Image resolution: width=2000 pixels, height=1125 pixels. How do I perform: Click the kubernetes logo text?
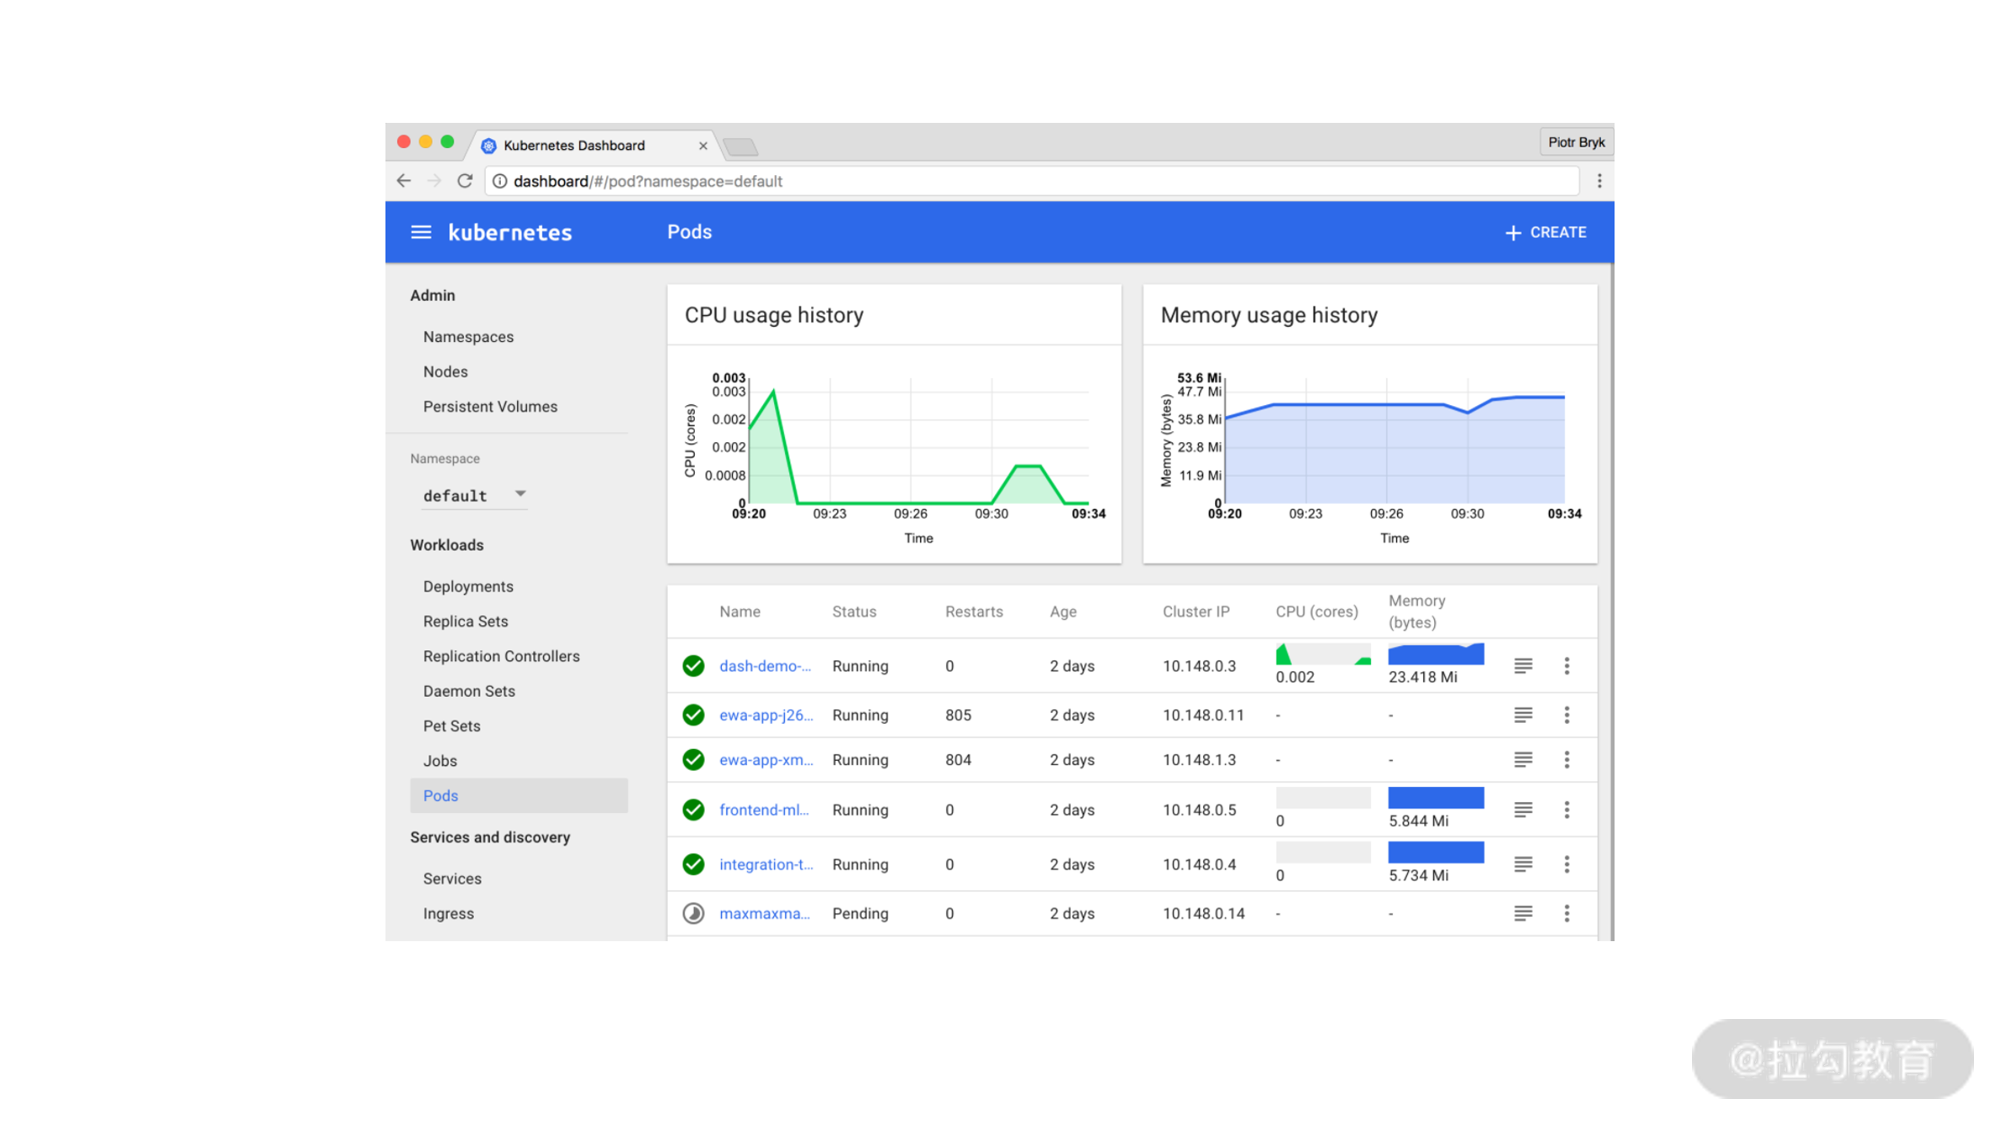pos(510,232)
